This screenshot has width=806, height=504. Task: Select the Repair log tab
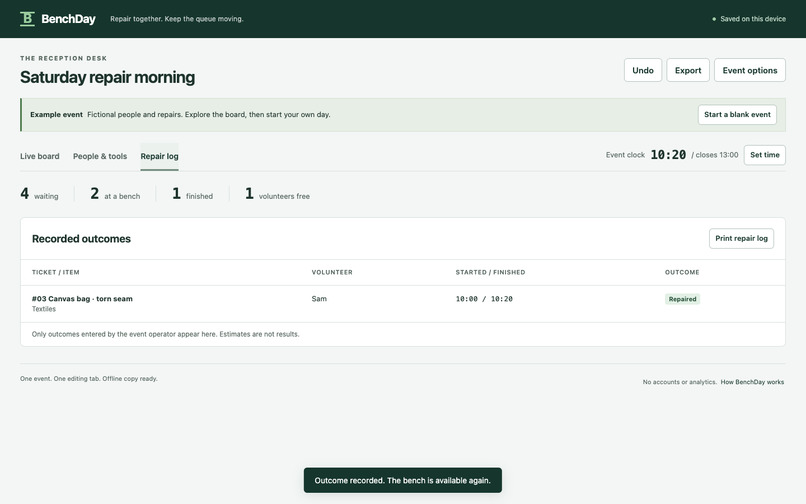tap(159, 156)
